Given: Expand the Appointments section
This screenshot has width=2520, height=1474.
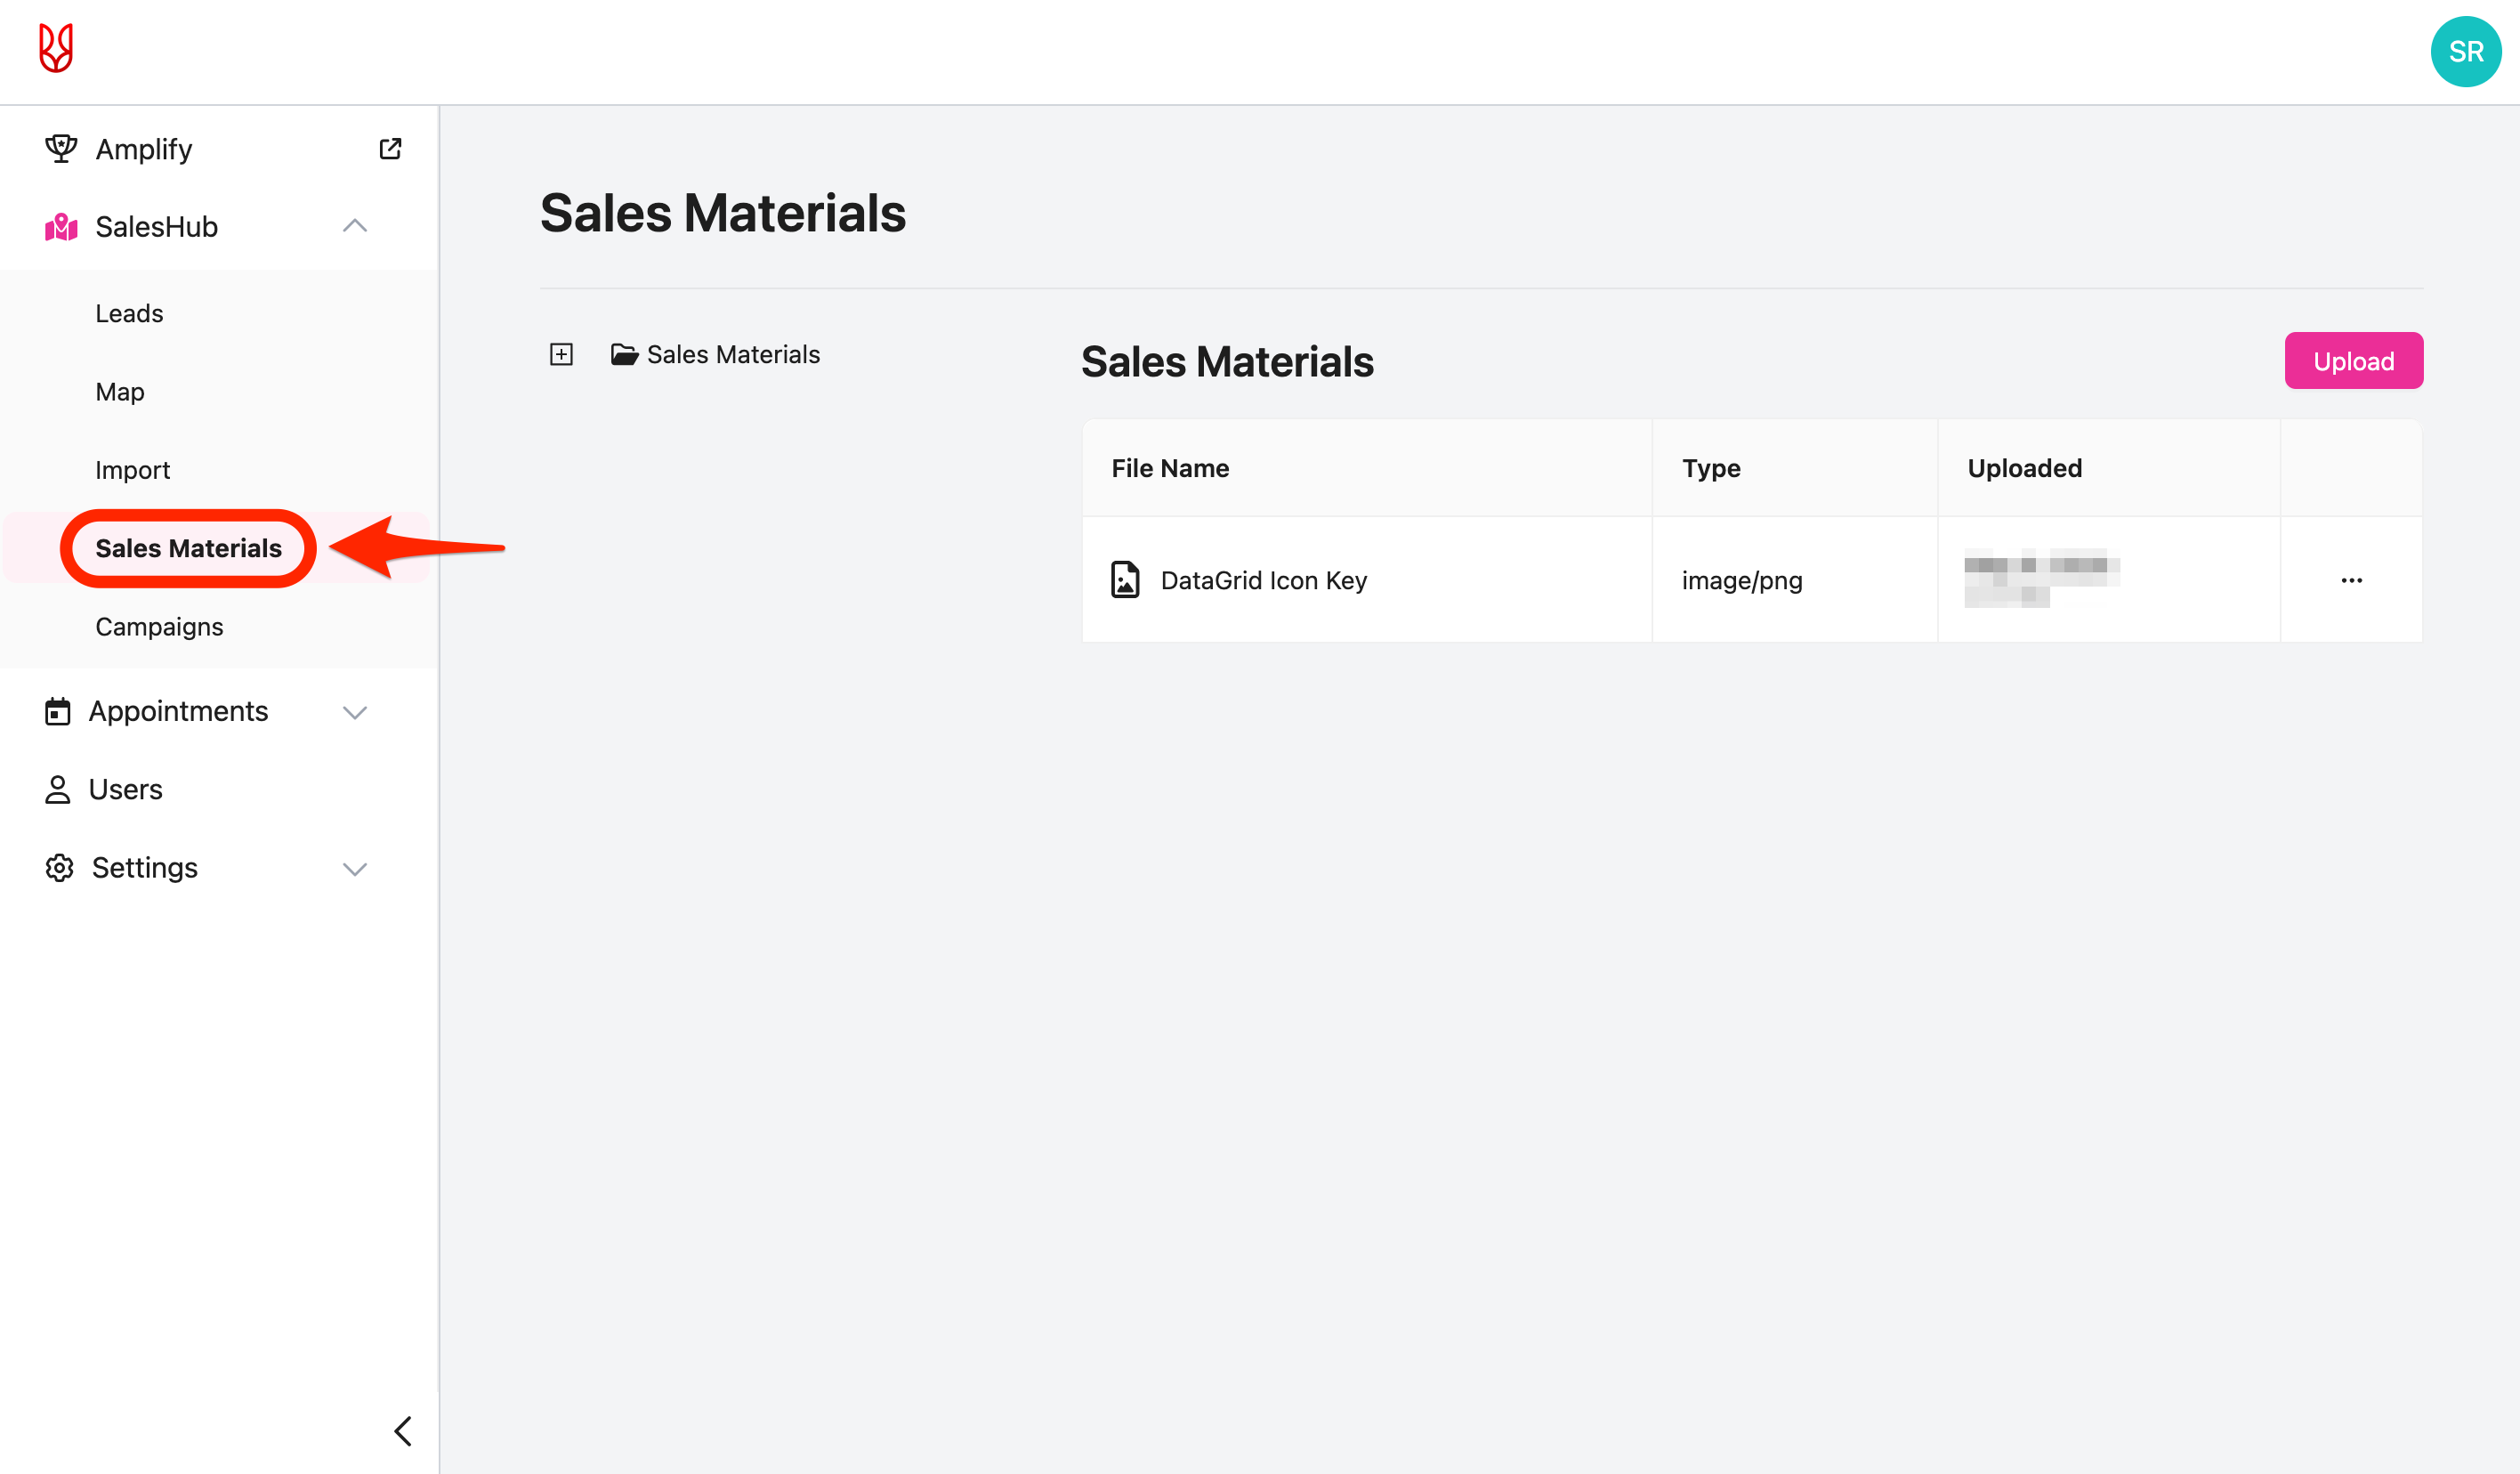Looking at the screenshot, I should point(355,711).
